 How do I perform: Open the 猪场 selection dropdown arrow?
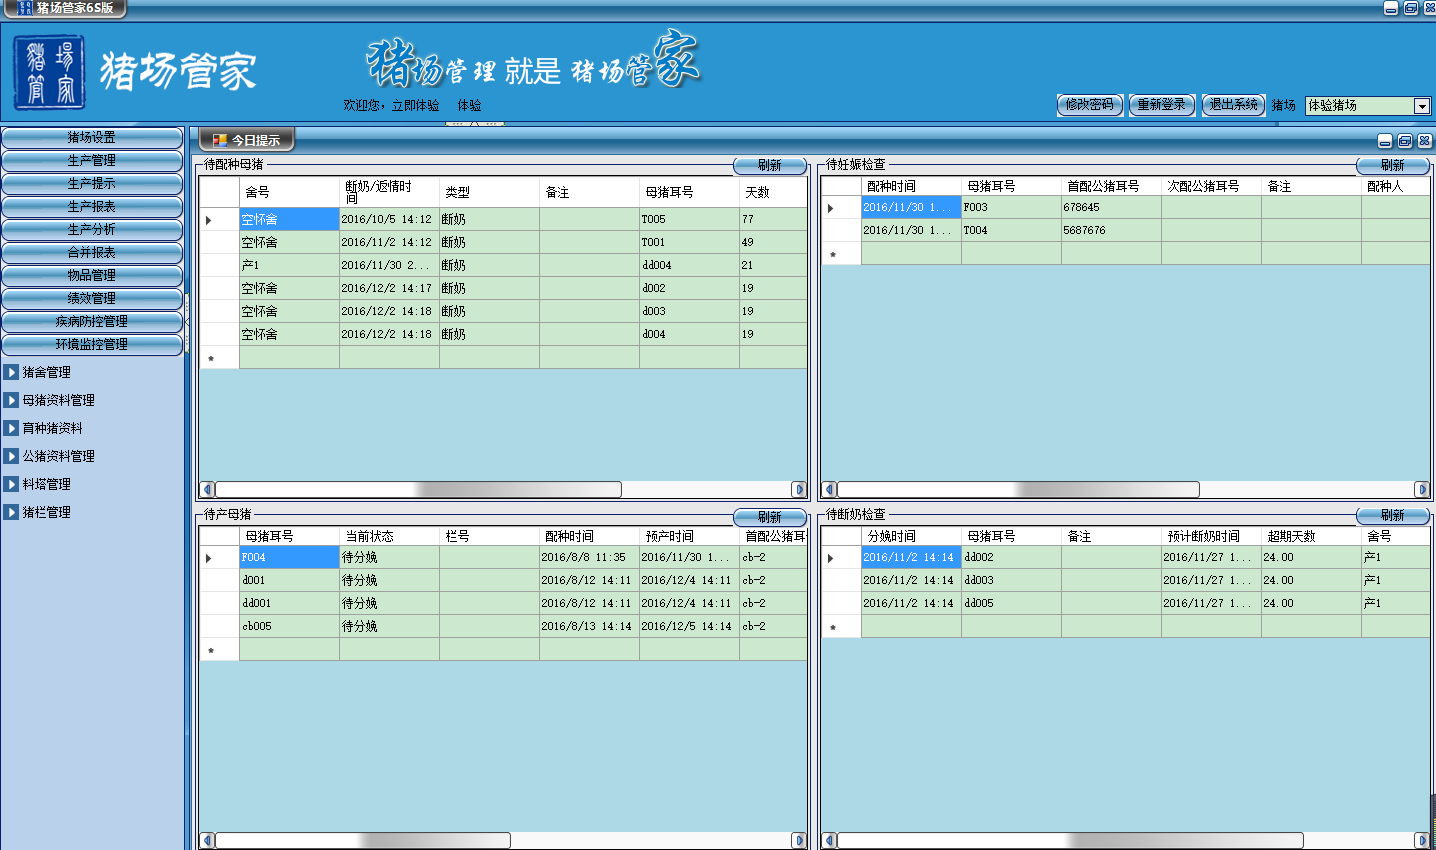click(1422, 106)
